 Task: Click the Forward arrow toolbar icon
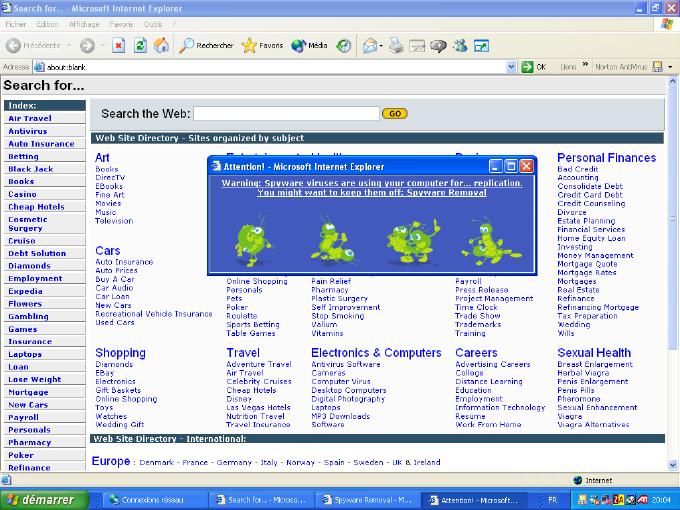[87, 45]
